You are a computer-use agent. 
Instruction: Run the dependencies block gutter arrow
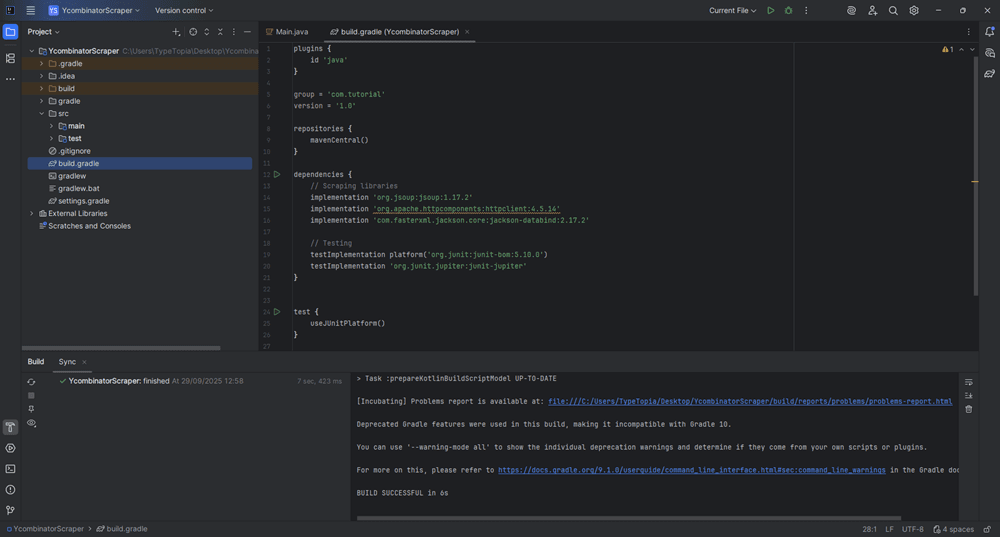[277, 174]
